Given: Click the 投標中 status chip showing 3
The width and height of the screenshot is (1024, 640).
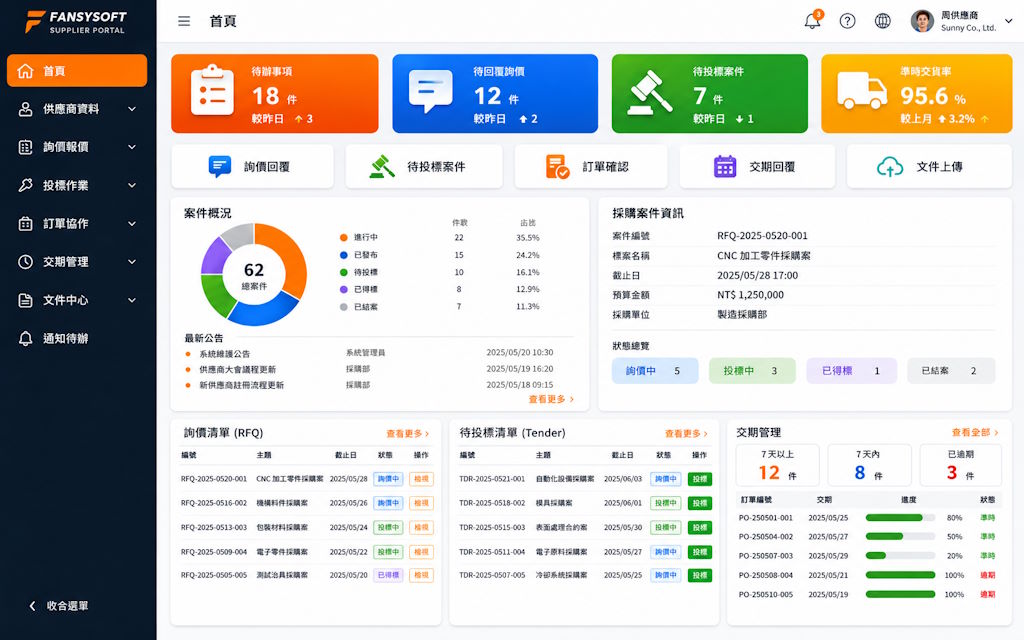Looking at the screenshot, I should pos(752,371).
